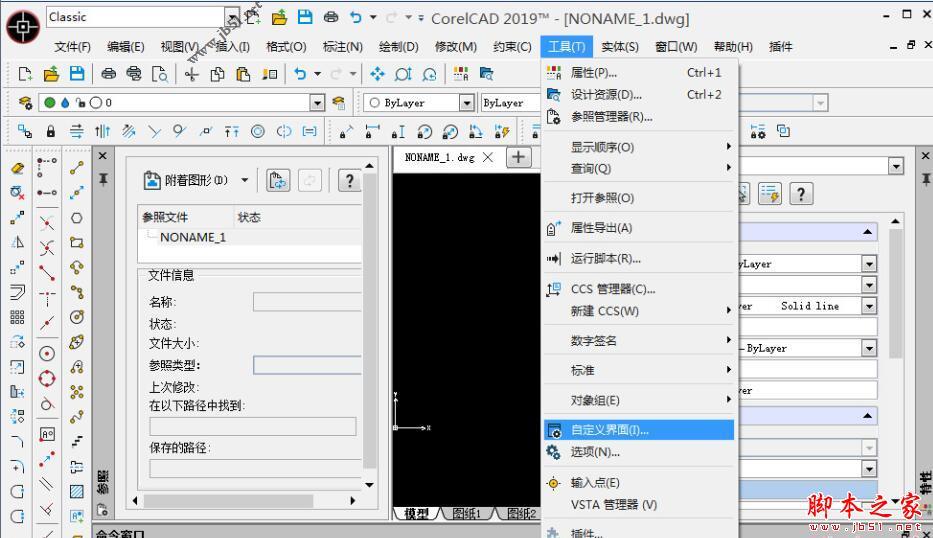Image resolution: width=933 pixels, height=538 pixels.
Task: Open the undo history dropdown arrow
Action: pos(317,74)
